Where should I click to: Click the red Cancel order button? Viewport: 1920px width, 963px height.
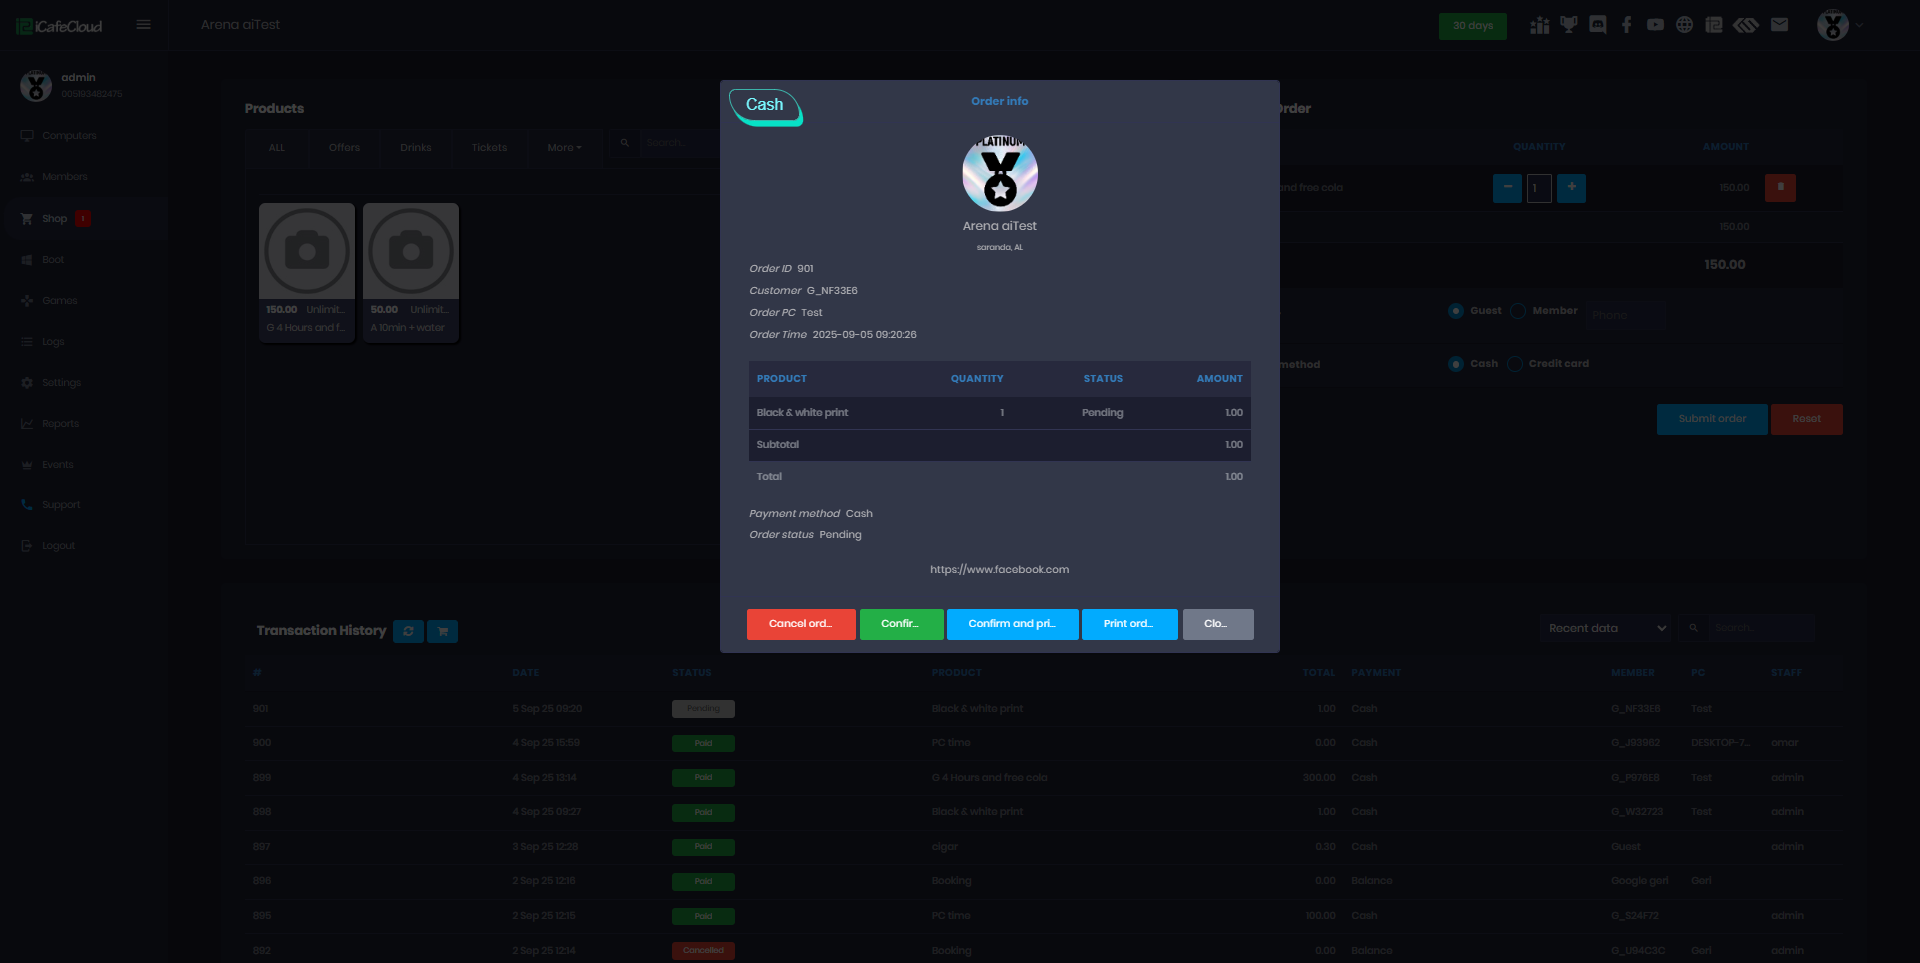pos(801,624)
